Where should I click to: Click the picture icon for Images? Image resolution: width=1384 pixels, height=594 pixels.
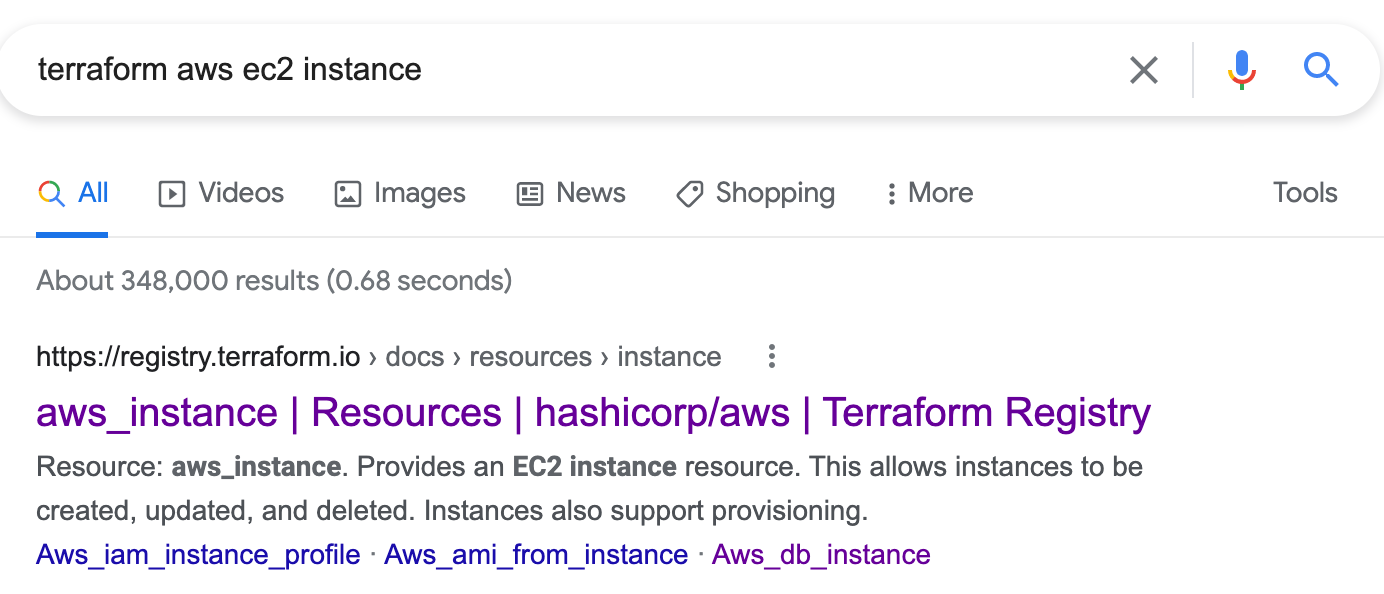coord(347,194)
